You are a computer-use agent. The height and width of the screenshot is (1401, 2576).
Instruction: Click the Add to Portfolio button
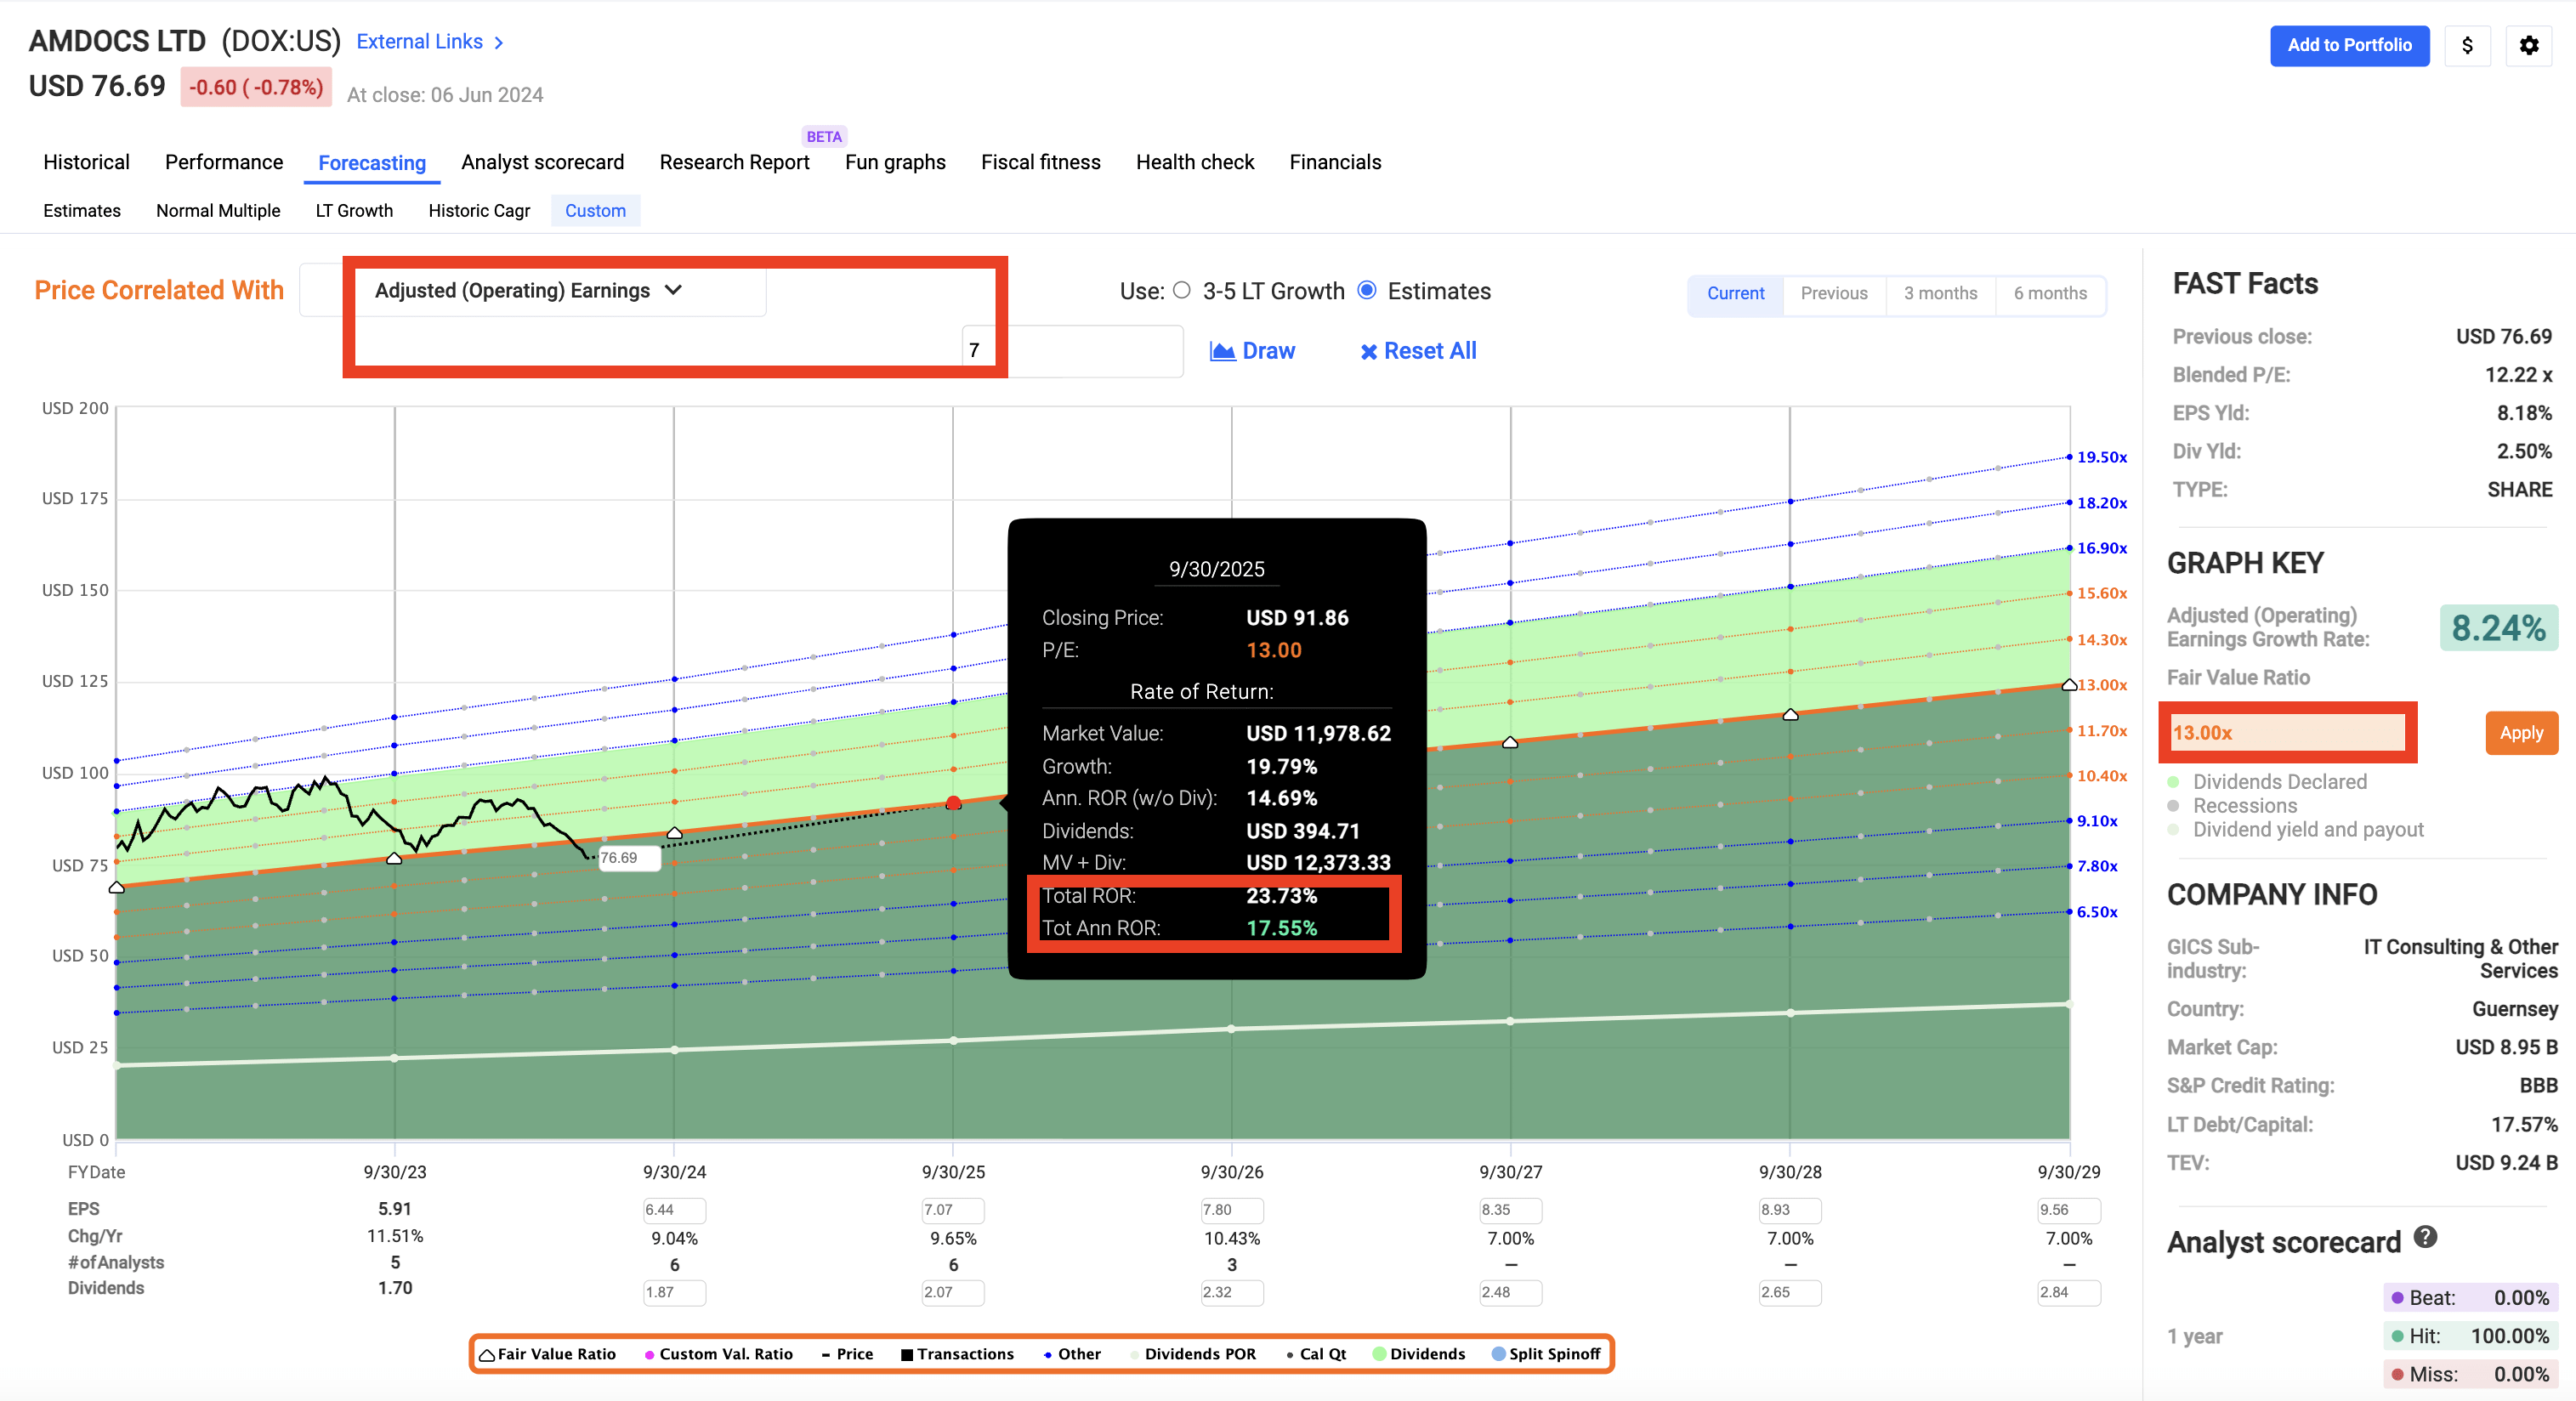click(2349, 45)
